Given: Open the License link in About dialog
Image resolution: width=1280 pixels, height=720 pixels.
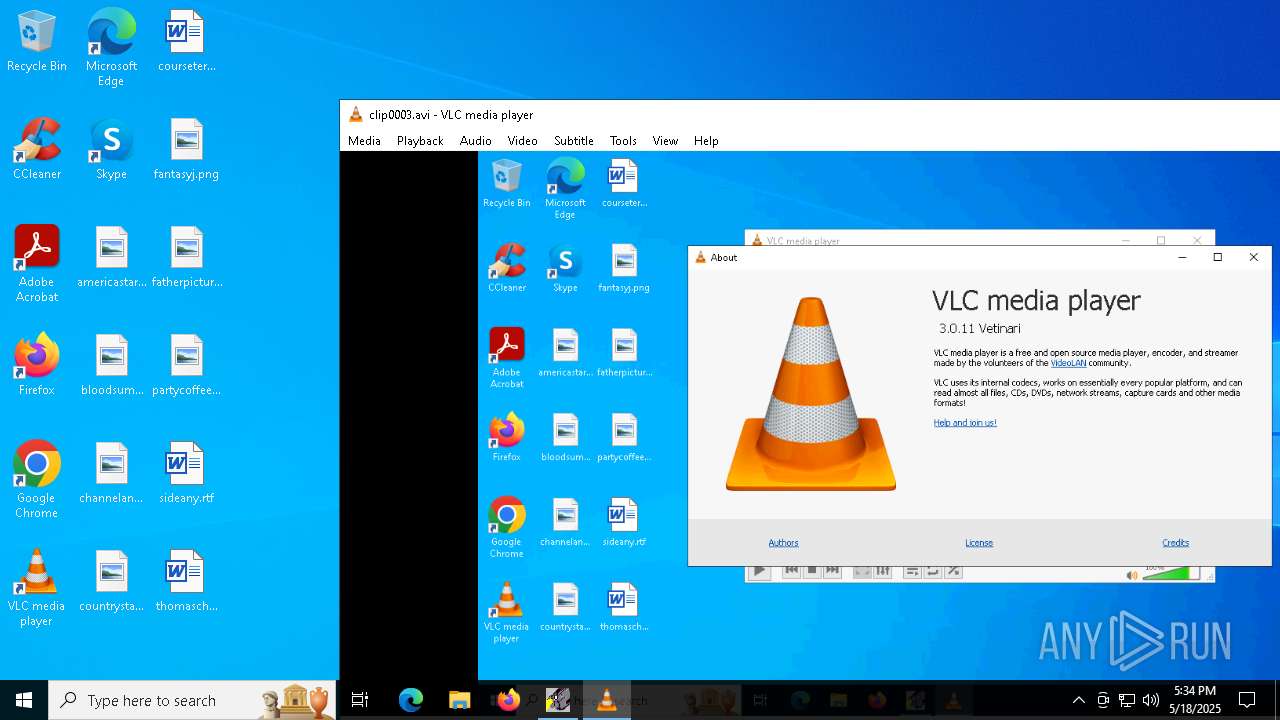Looking at the screenshot, I should click(x=979, y=543).
